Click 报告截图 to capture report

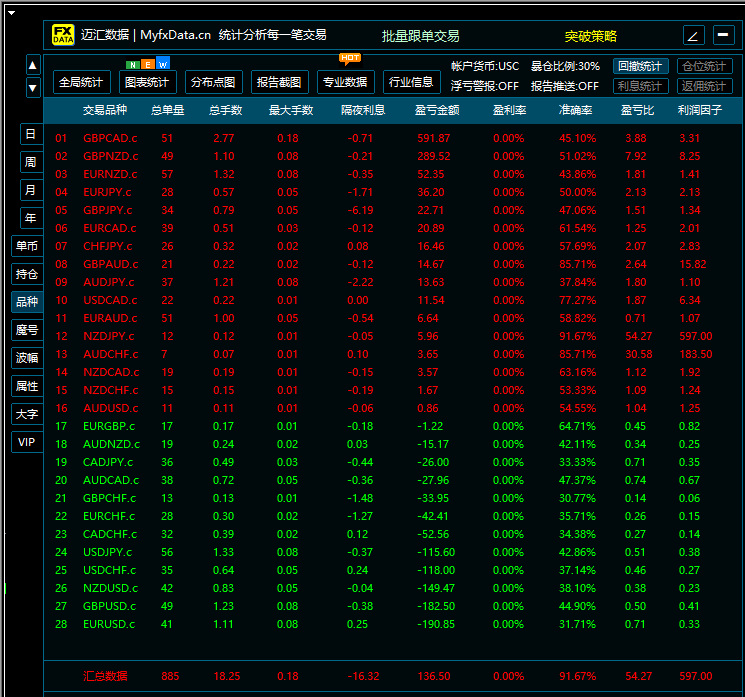pyautogui.click(x=278, y=82)
